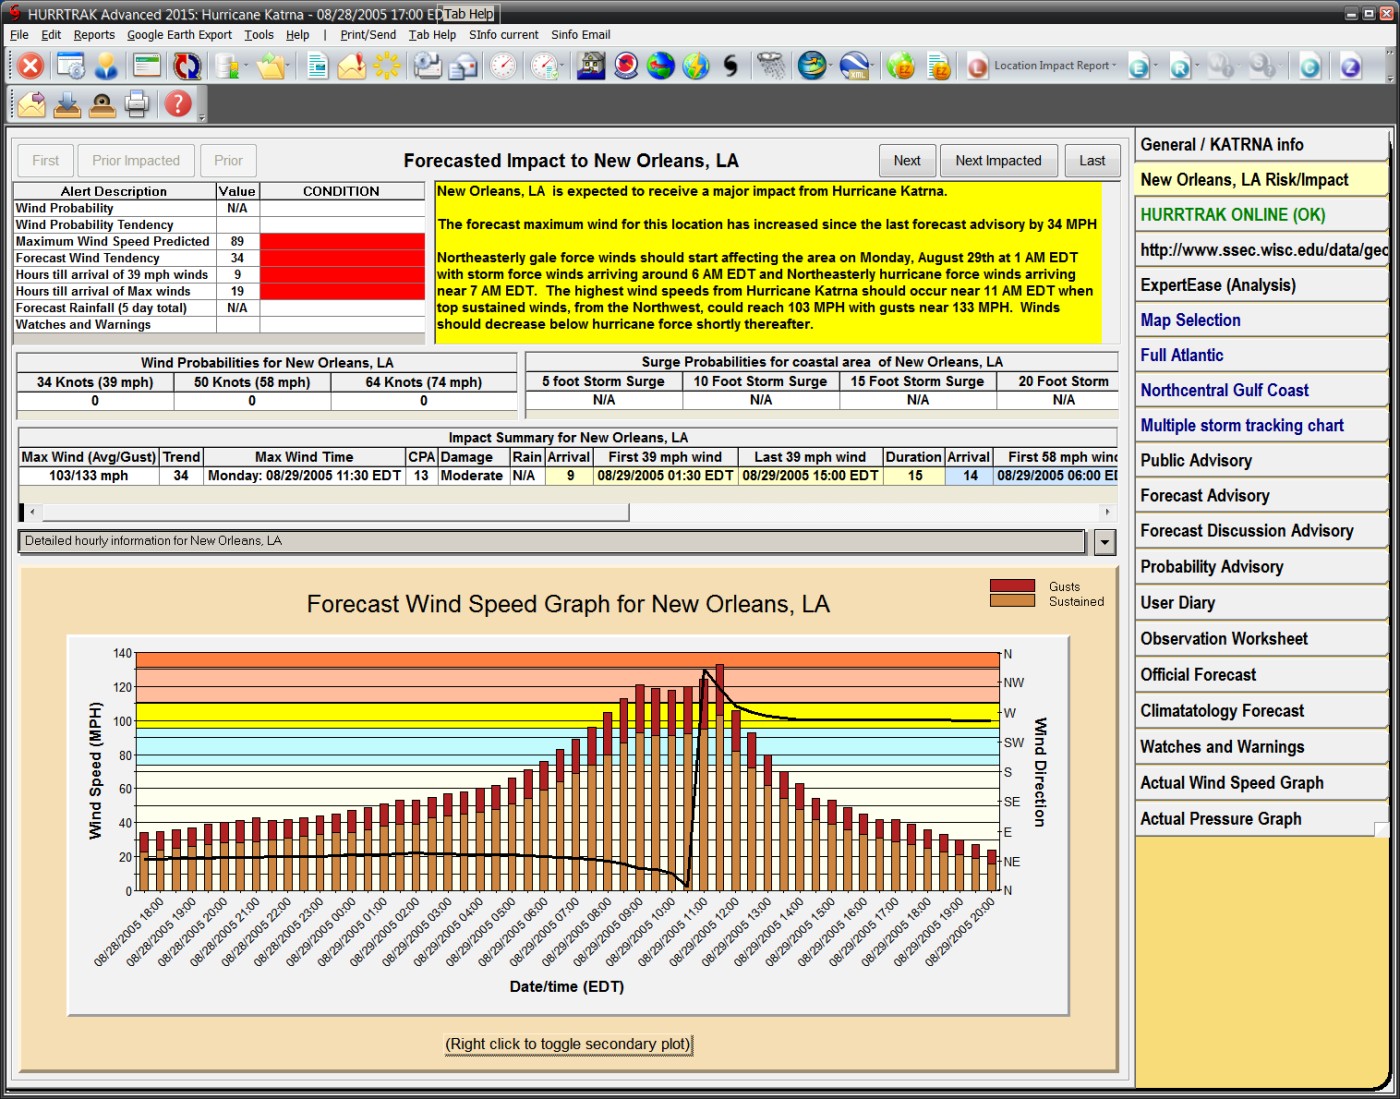Open the Reports menu
Image resolution: width=1400 pixels, height=1099 pixels.
(94, 35)
